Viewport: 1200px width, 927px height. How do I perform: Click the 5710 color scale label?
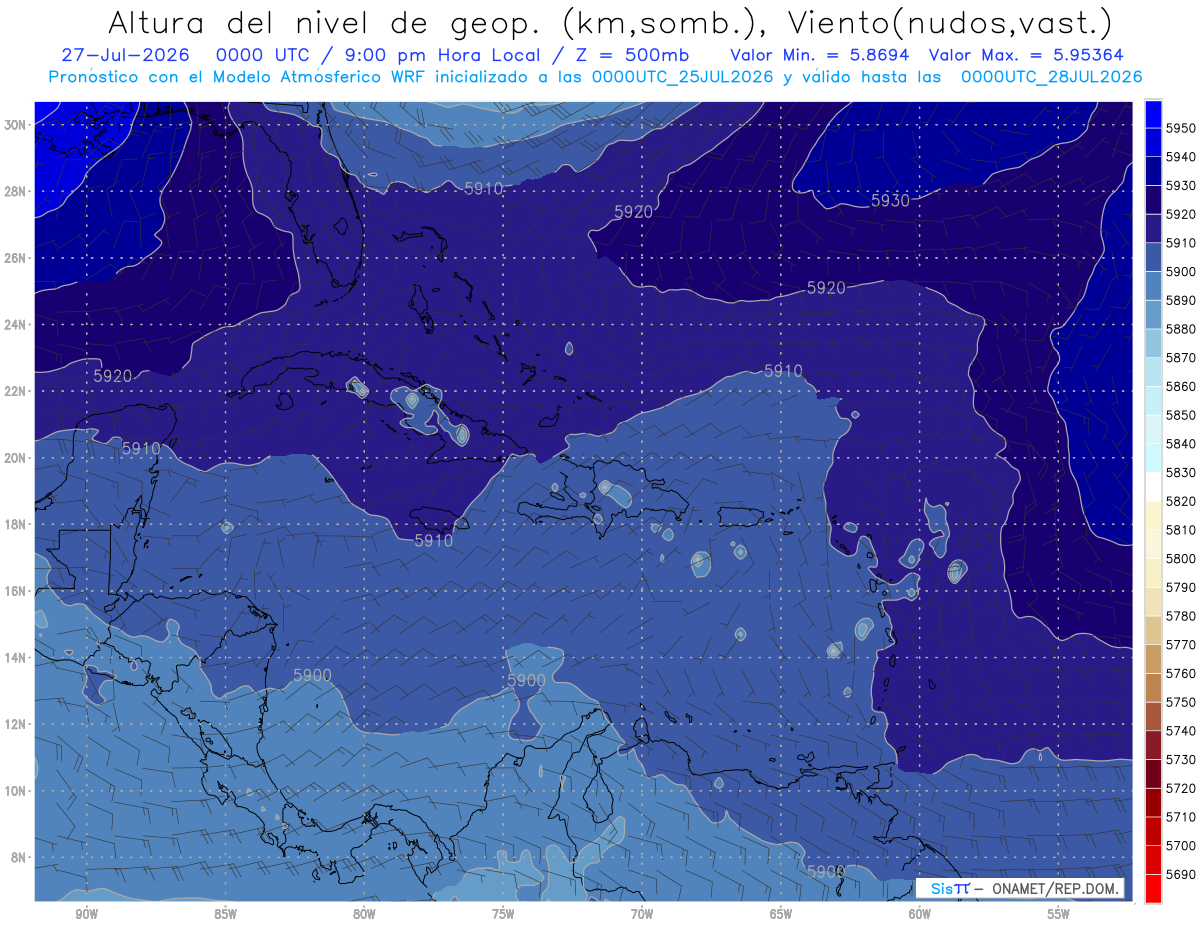point(1180,816)
